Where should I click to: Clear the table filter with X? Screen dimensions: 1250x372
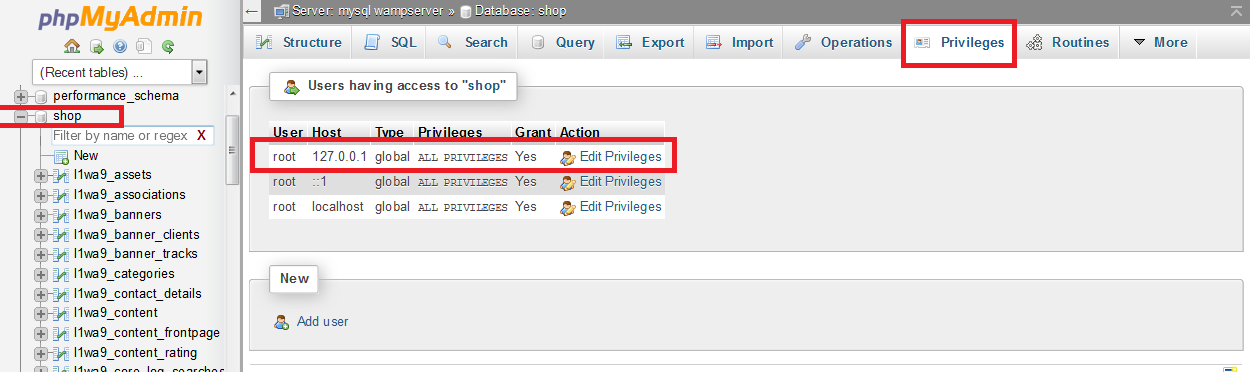click(x=201, y=135)
